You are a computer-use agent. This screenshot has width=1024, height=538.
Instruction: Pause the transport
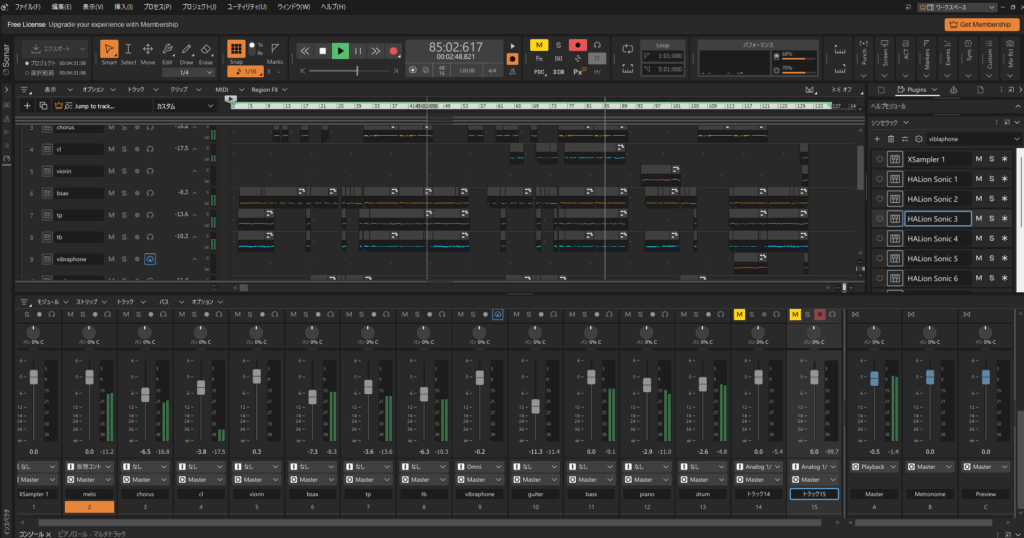coord(358,51)
